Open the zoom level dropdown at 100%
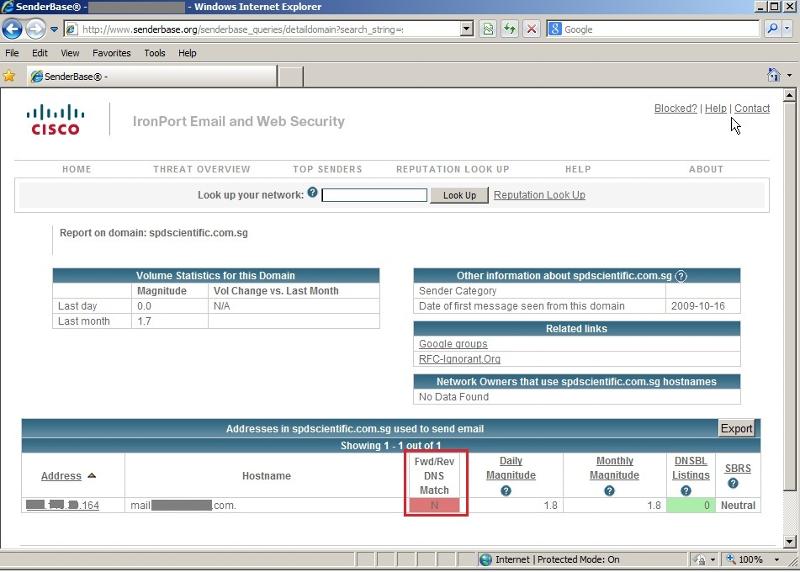 click(x=786, y=560)
